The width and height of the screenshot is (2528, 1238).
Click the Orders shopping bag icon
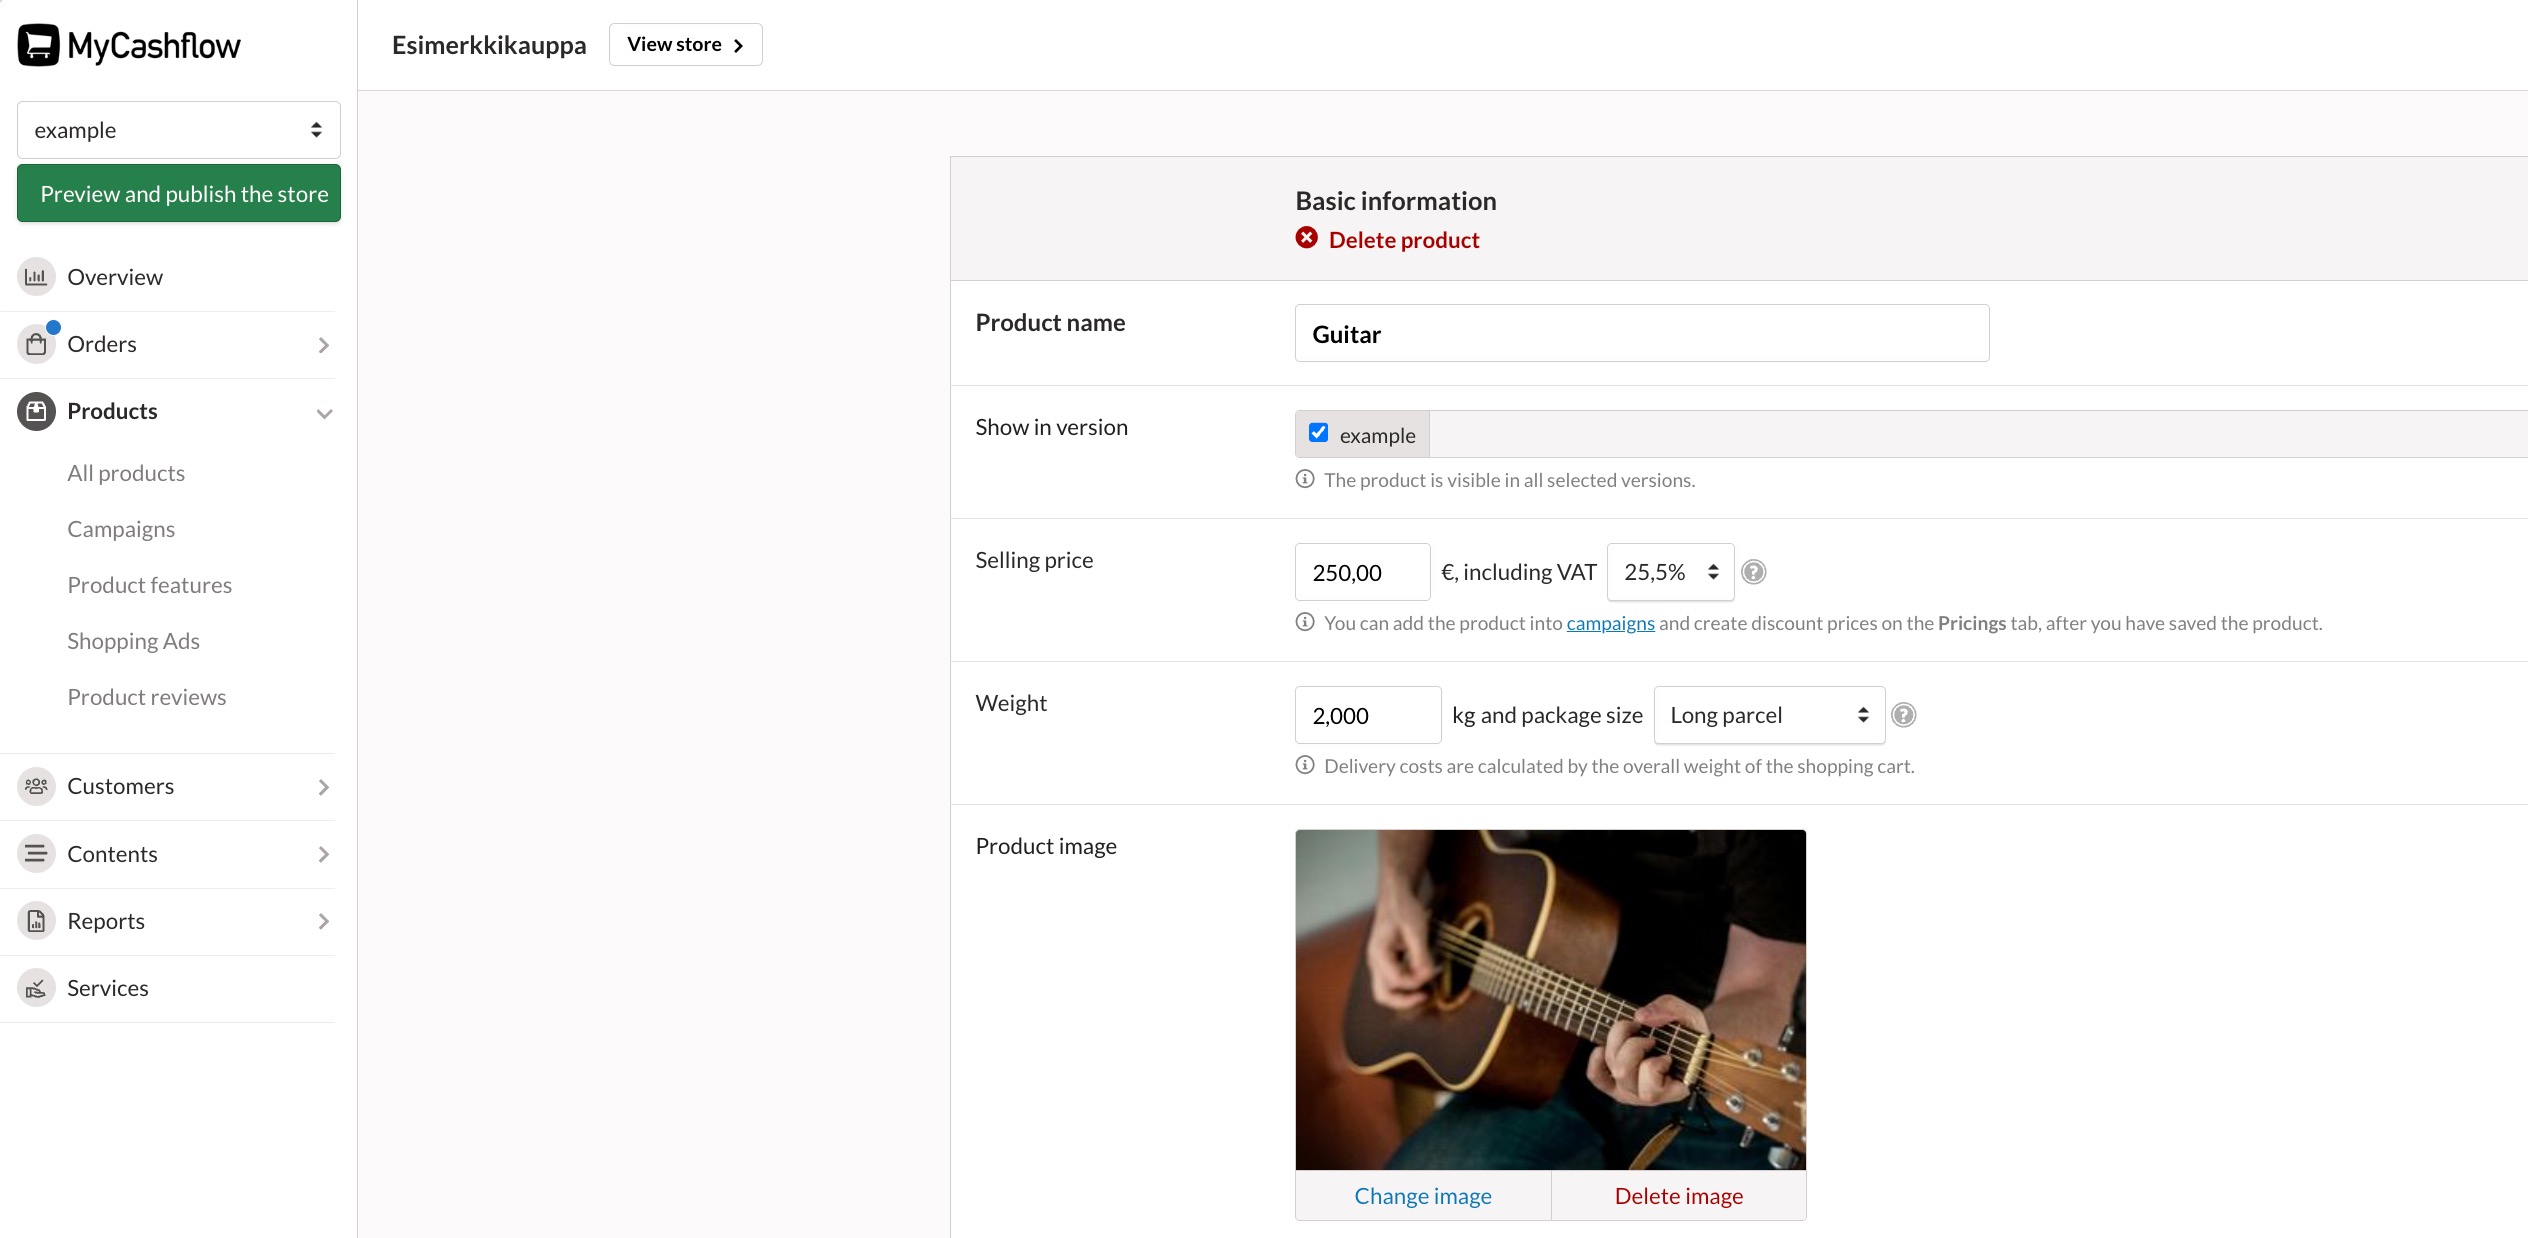tap(36, 345)
